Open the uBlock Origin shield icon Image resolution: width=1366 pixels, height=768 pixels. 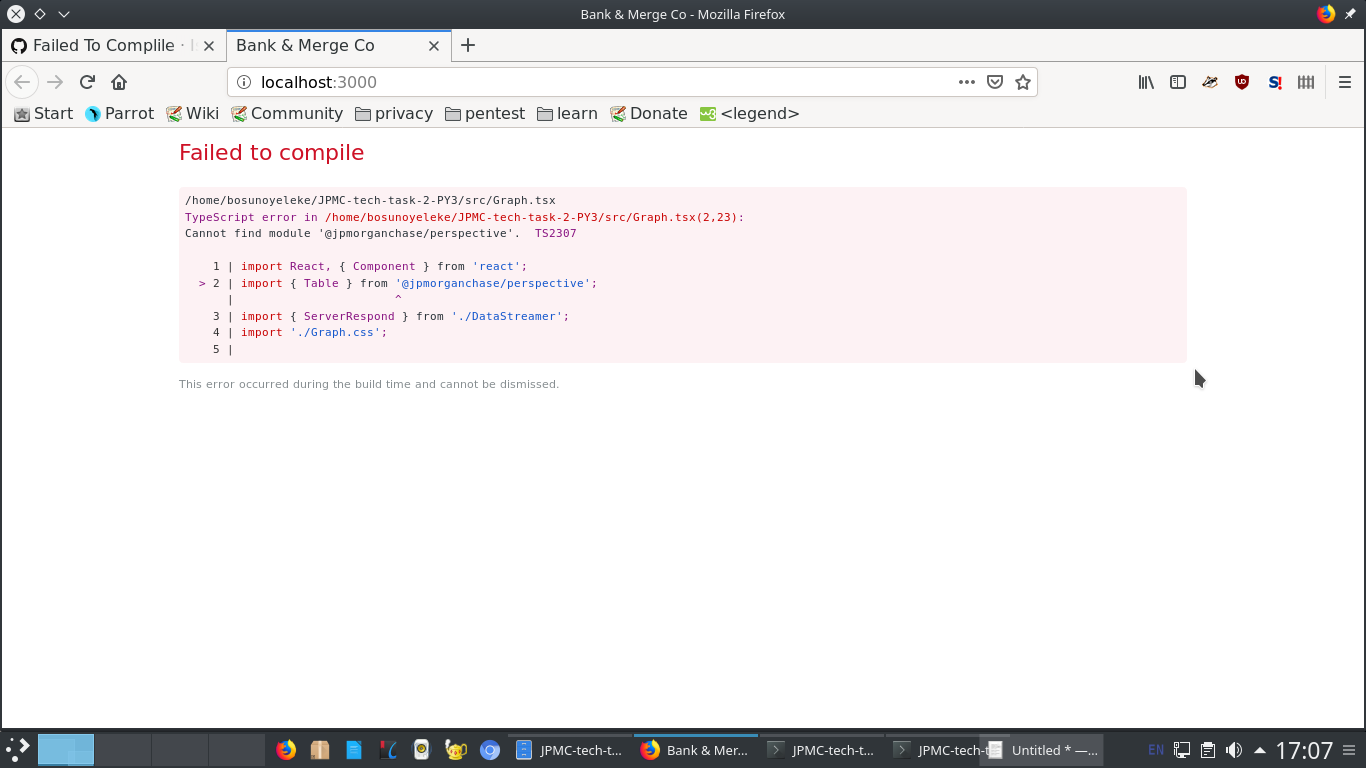pos(1242,82)
